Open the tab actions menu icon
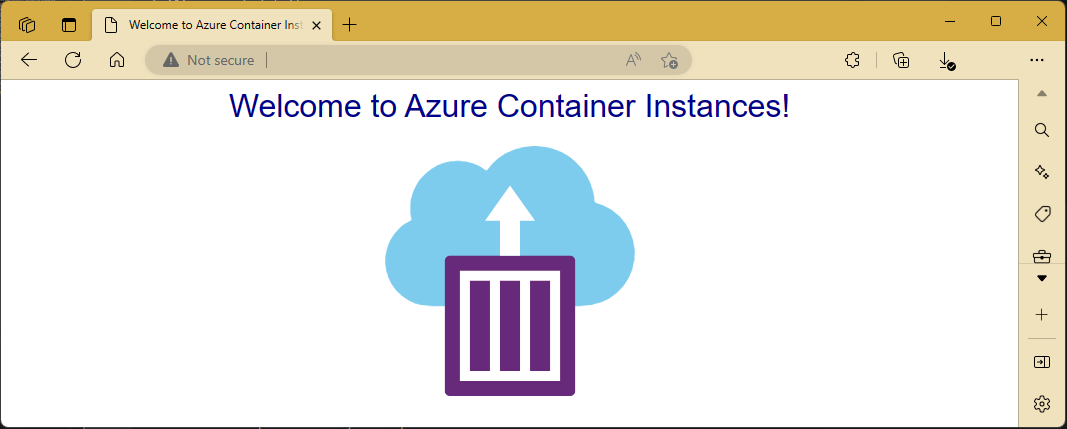This screenshot has height=429, width=1067. click(x=69, y=25)
